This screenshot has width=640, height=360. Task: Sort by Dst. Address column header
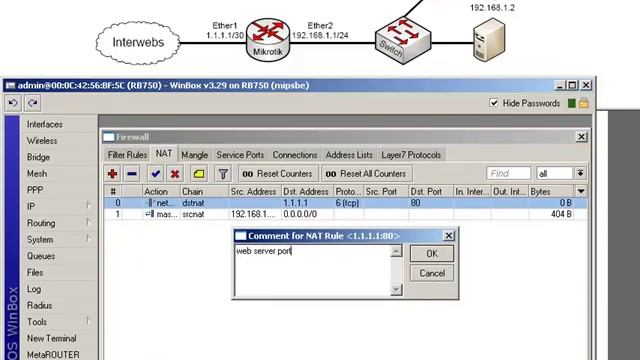307,191
